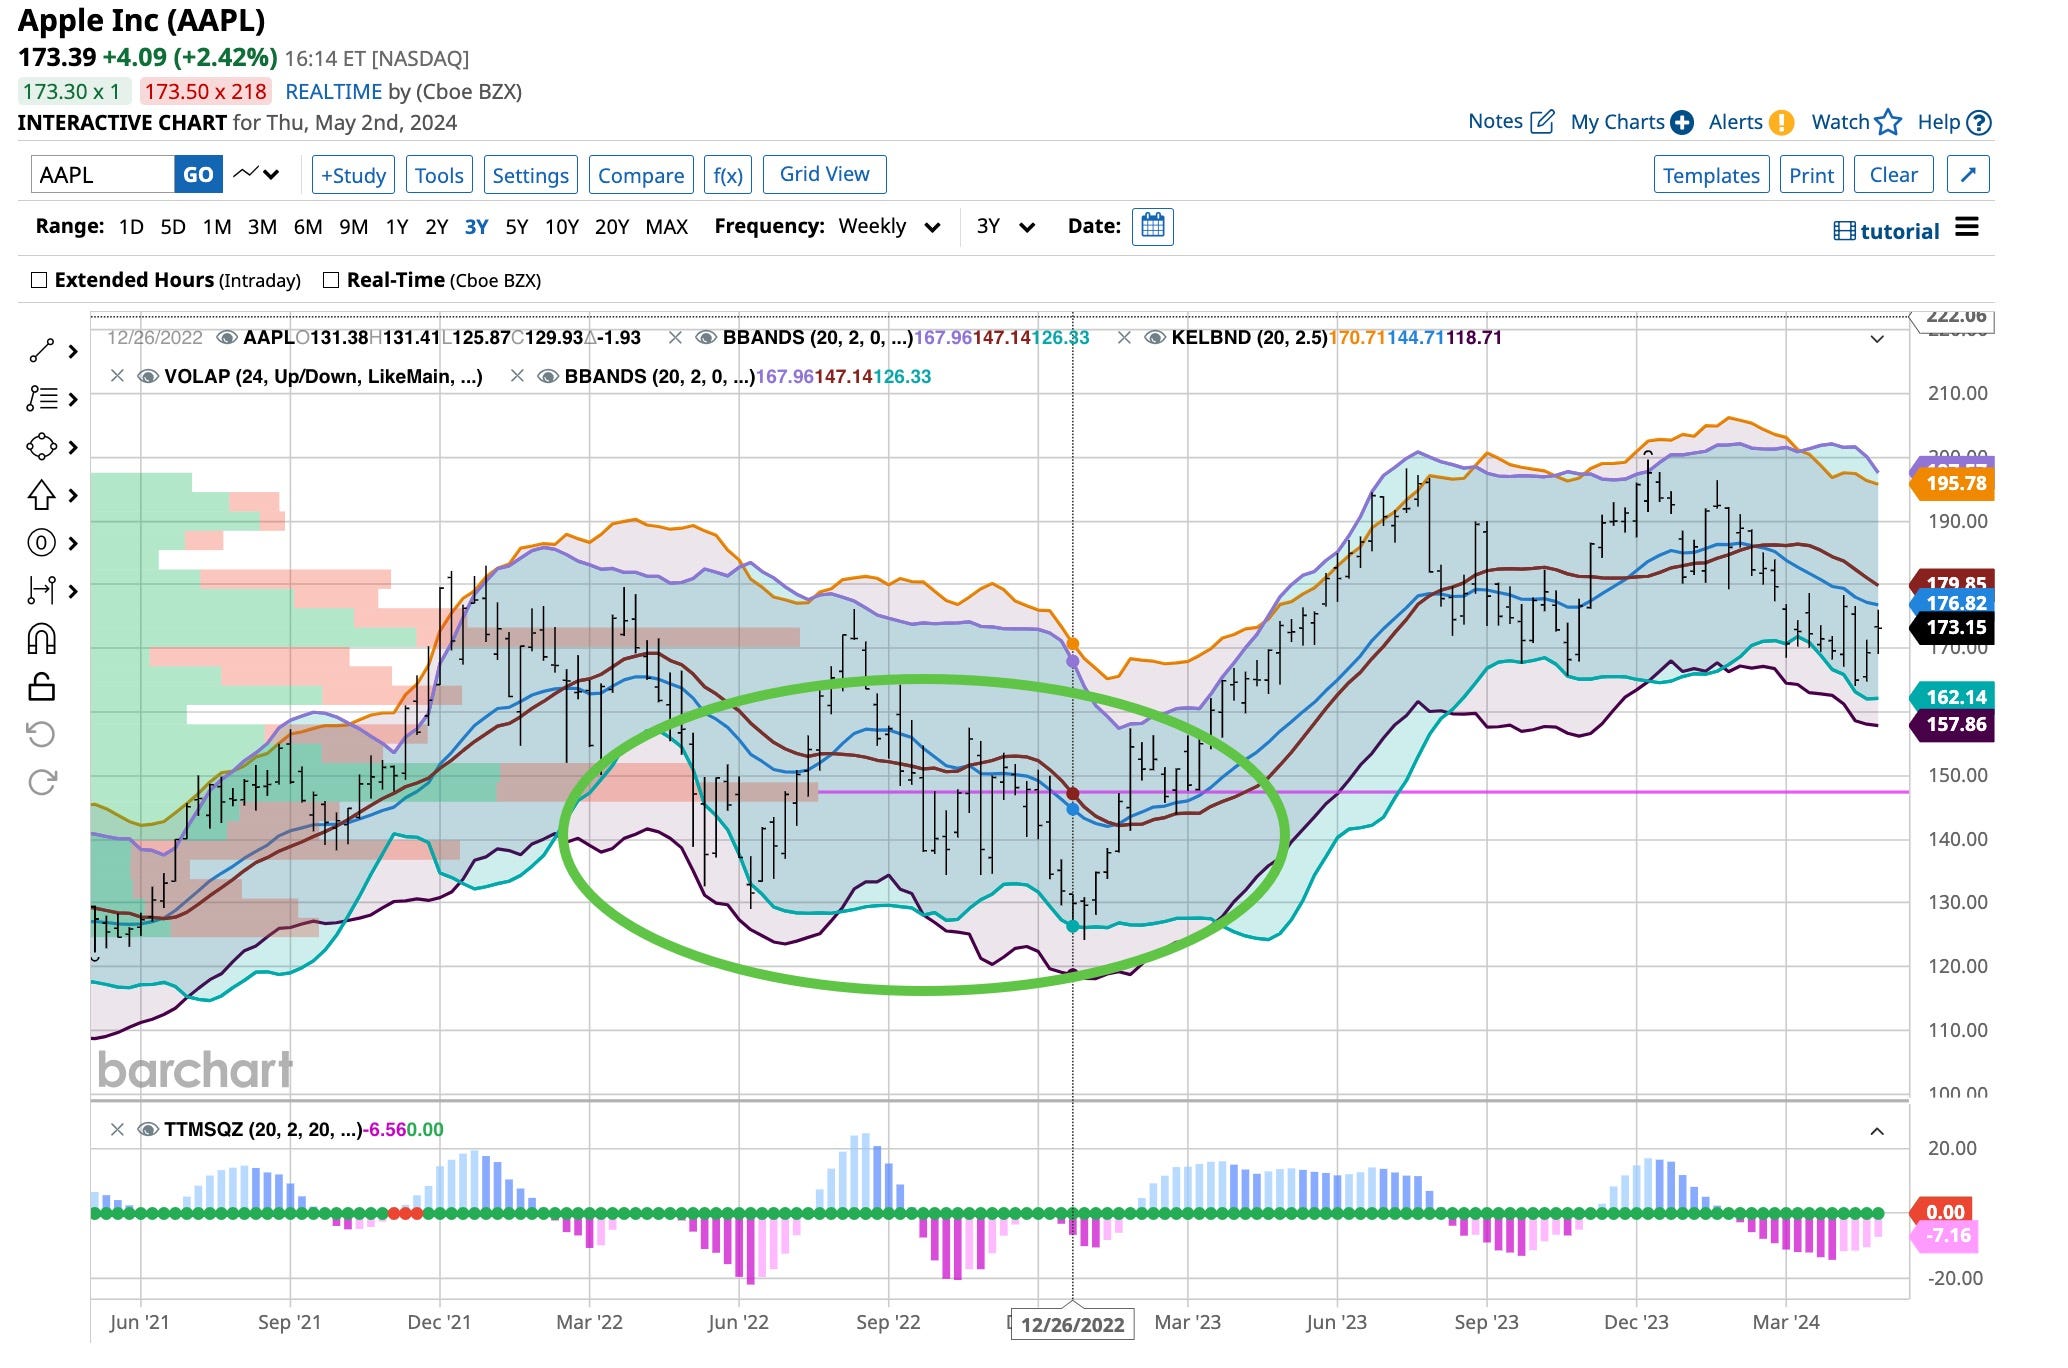
Task: Open the expand chart fullscreen arrow
Action: (1968, 174)
